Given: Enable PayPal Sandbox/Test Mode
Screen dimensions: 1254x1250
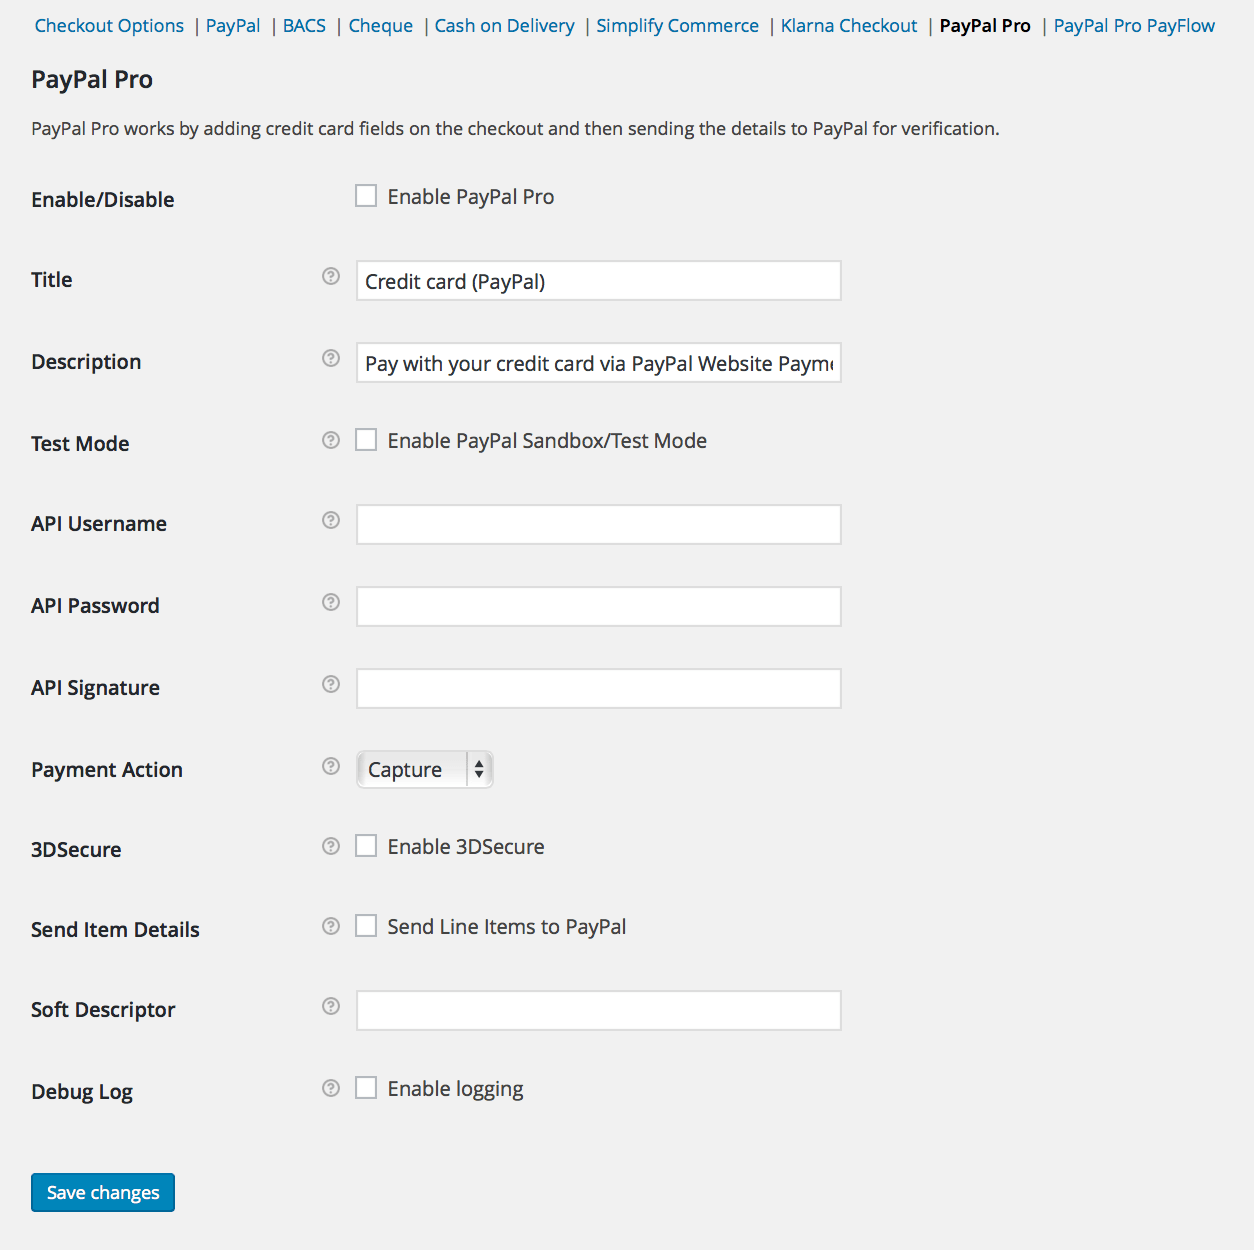Looking at the screenshot, I should click(366, 439).
